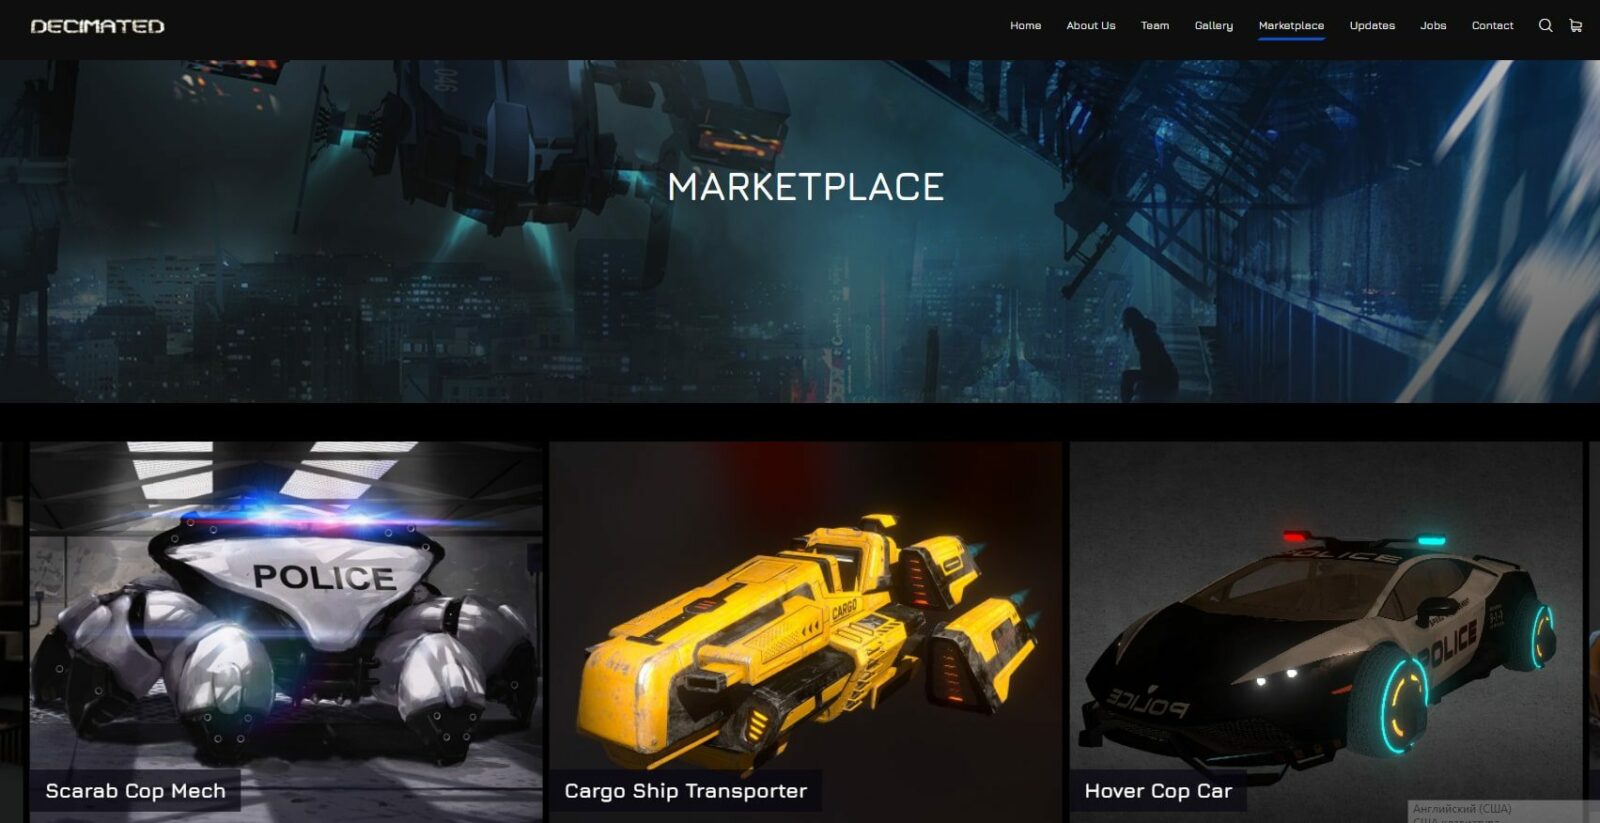Screen dimensions: 1600x823
Task: Open the shopping cart icon
Action: click(1576, 26)
